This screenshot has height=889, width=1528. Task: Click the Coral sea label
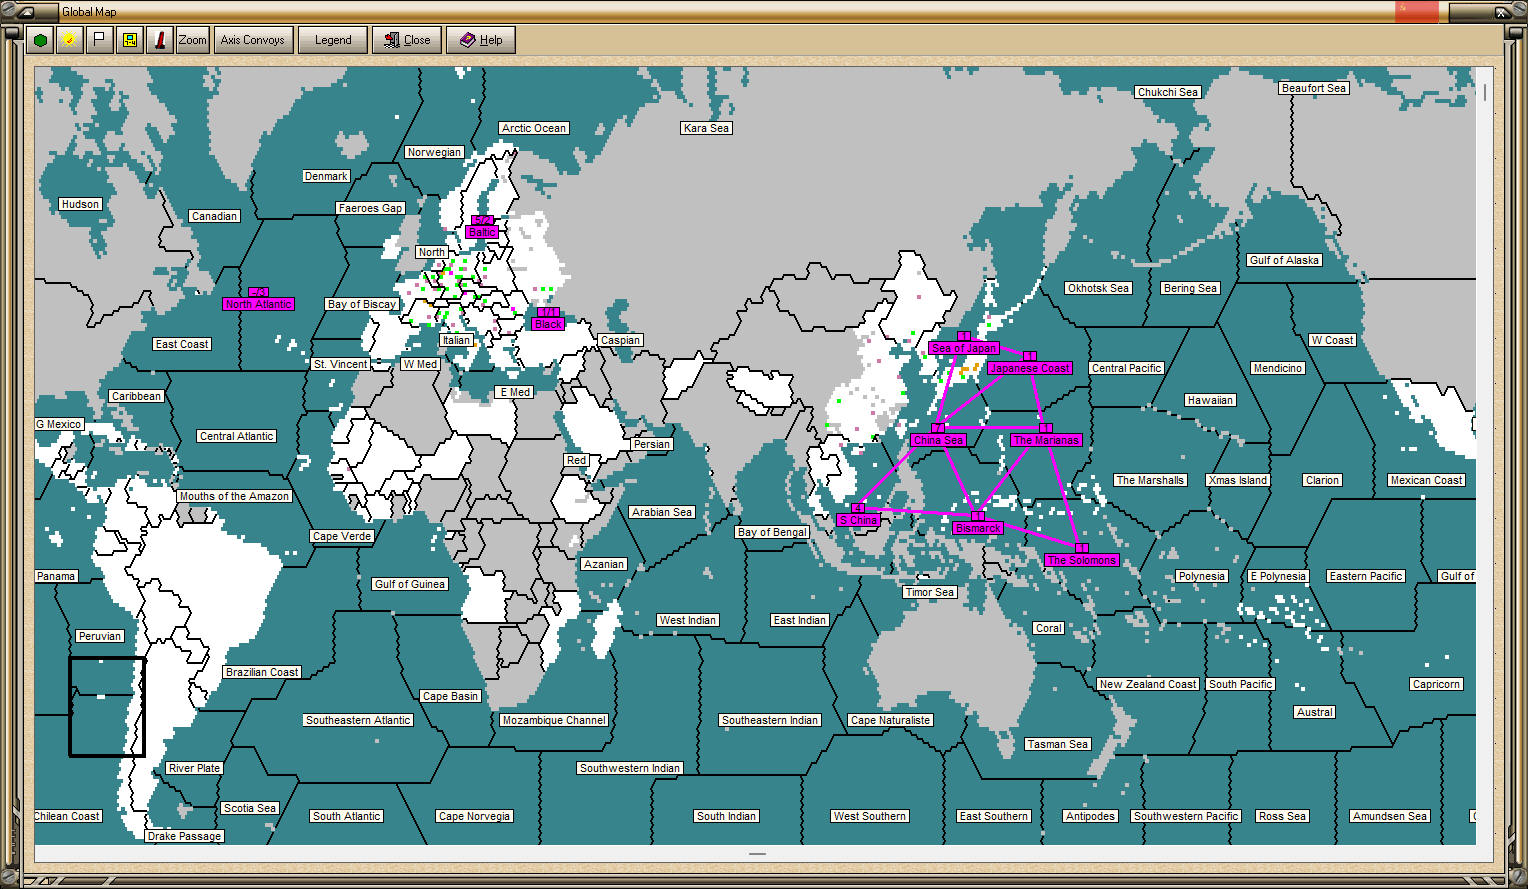(x=1049, y=628)
